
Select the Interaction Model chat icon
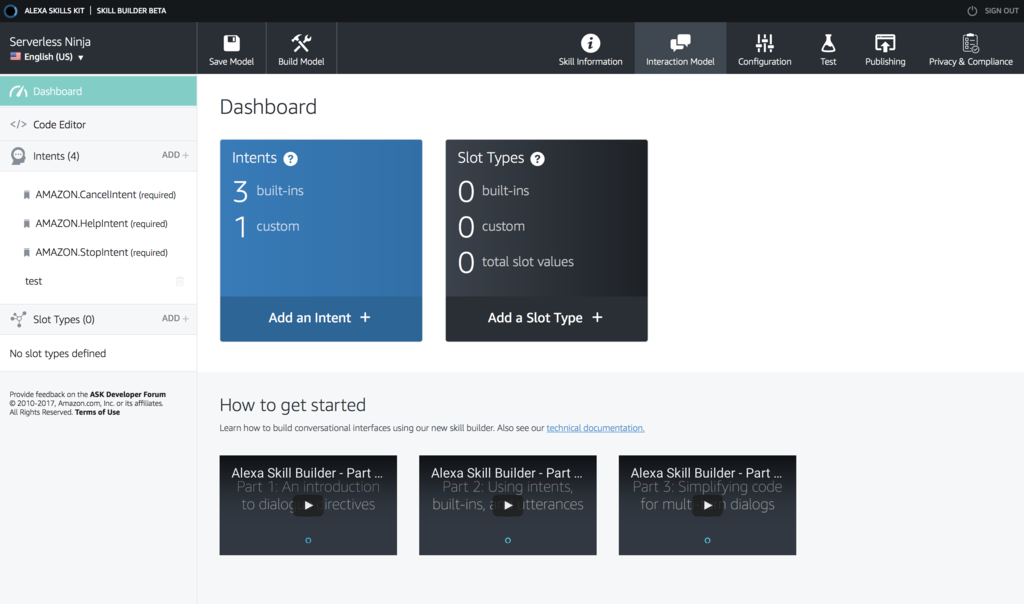pyautogui.click(x=680, y=43)
